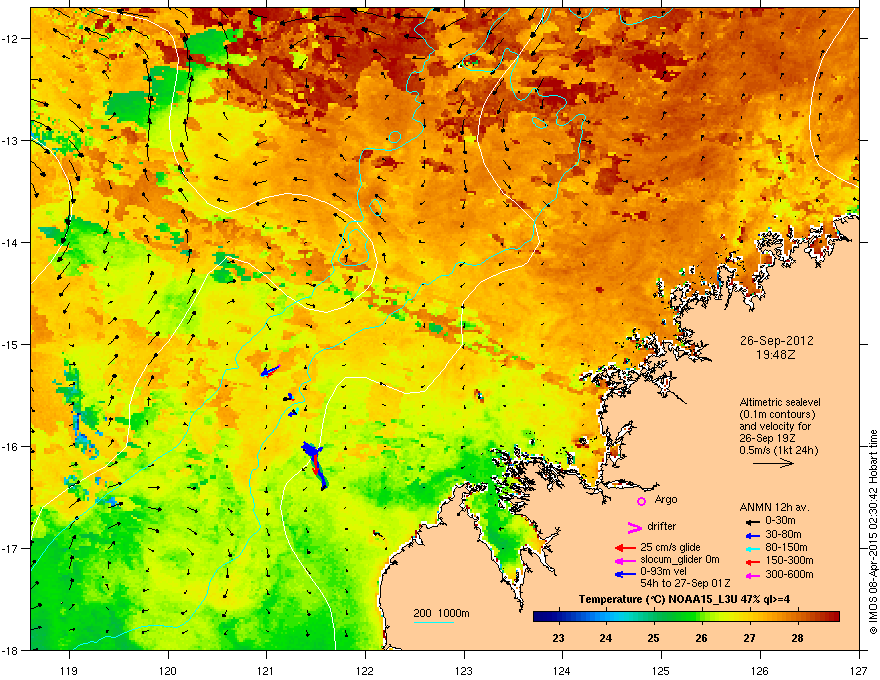This screenshot has width=880, height=680.
Task: Click the blue 0-93m vel arrow
Action: pyautogui.click(x=625, y=573)
